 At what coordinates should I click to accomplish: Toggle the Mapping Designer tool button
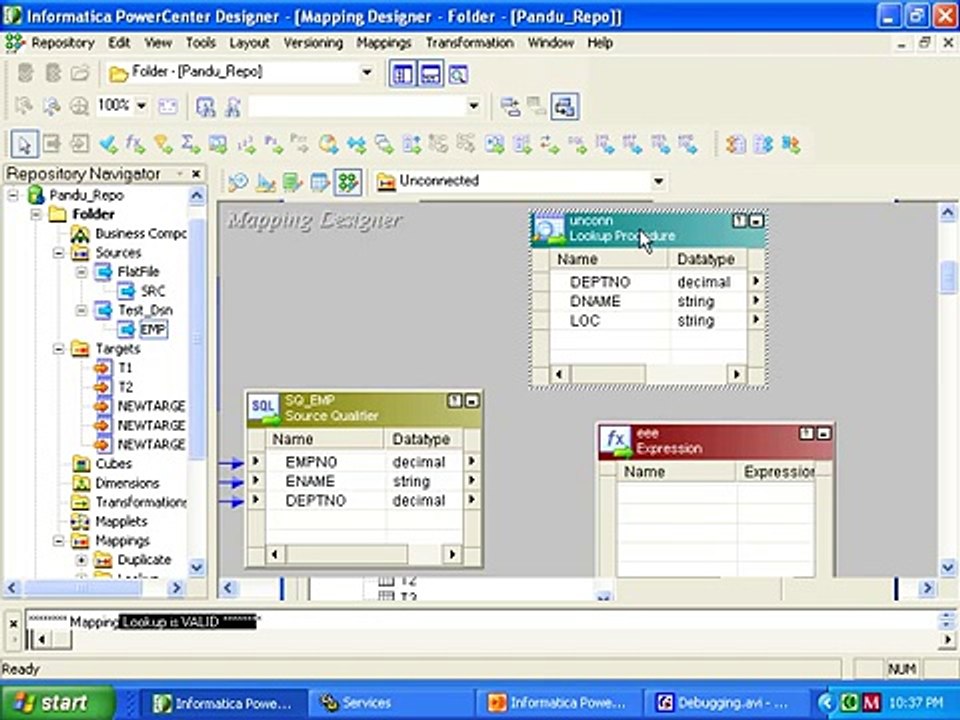(348, 182)
